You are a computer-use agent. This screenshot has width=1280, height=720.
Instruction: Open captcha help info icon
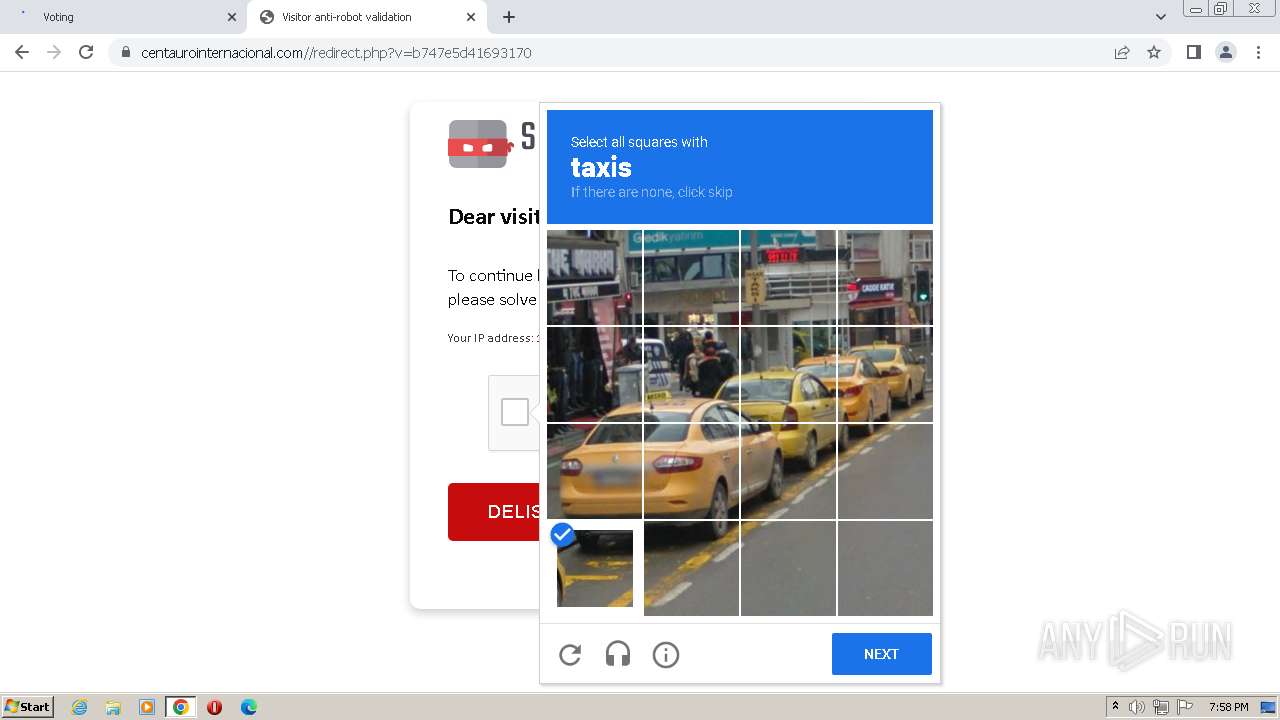[666, 654]
